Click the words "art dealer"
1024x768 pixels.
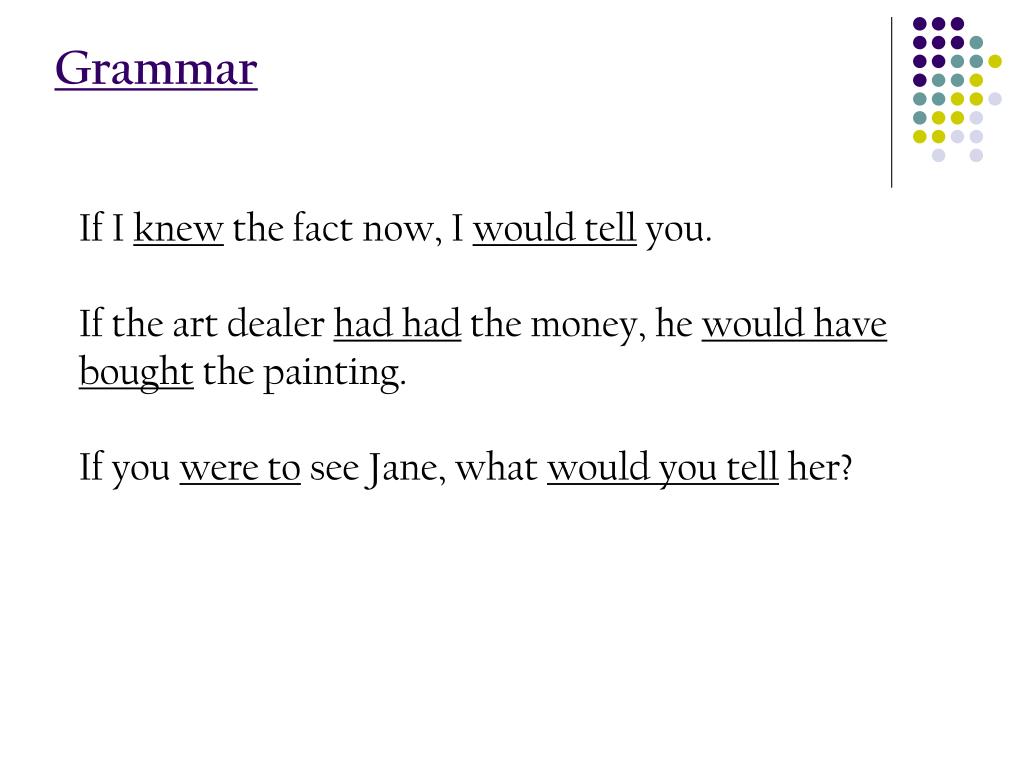248,323
